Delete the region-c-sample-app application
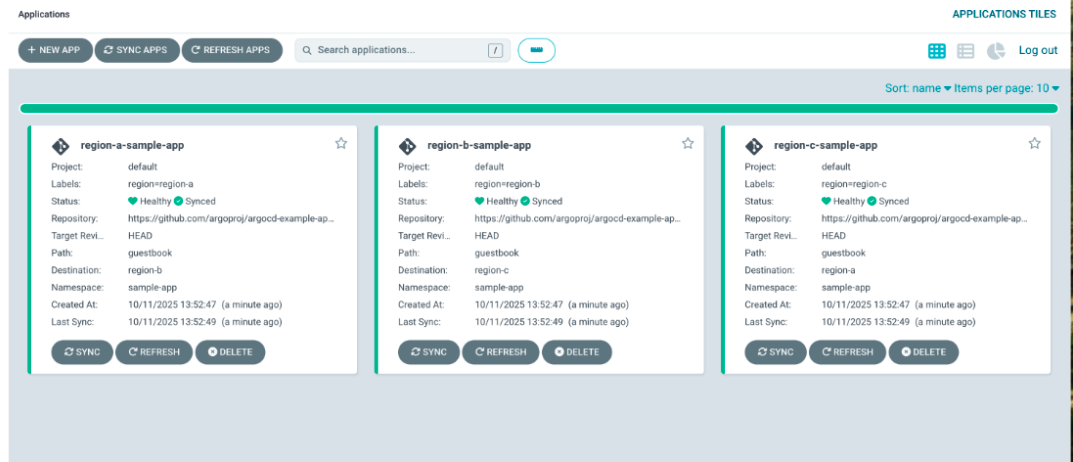Viewport: 1073px width, 462px height. (923, 352)
